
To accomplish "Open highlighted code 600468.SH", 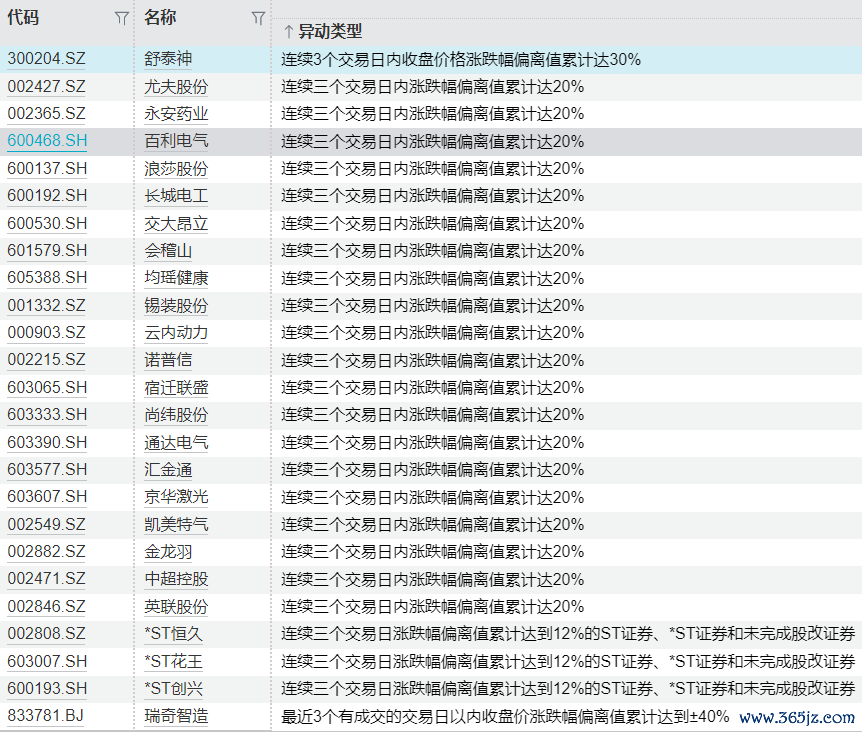I will pyautogui.click(x=47, y=141).
